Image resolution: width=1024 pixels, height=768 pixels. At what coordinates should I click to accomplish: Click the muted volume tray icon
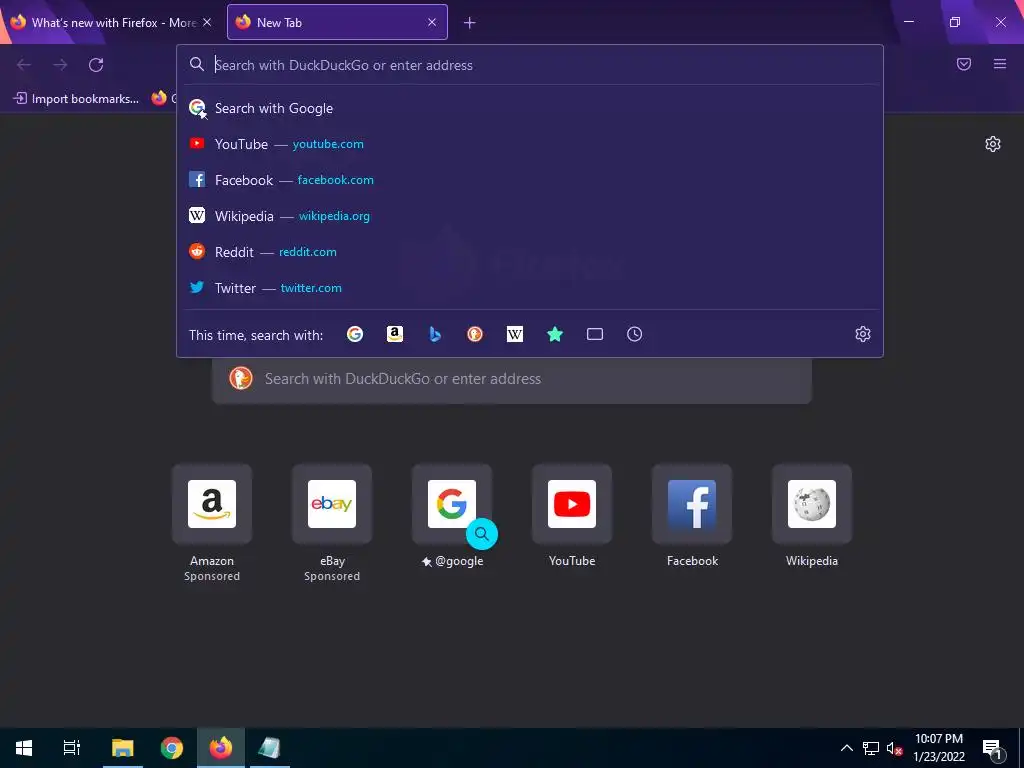point(894,748)
